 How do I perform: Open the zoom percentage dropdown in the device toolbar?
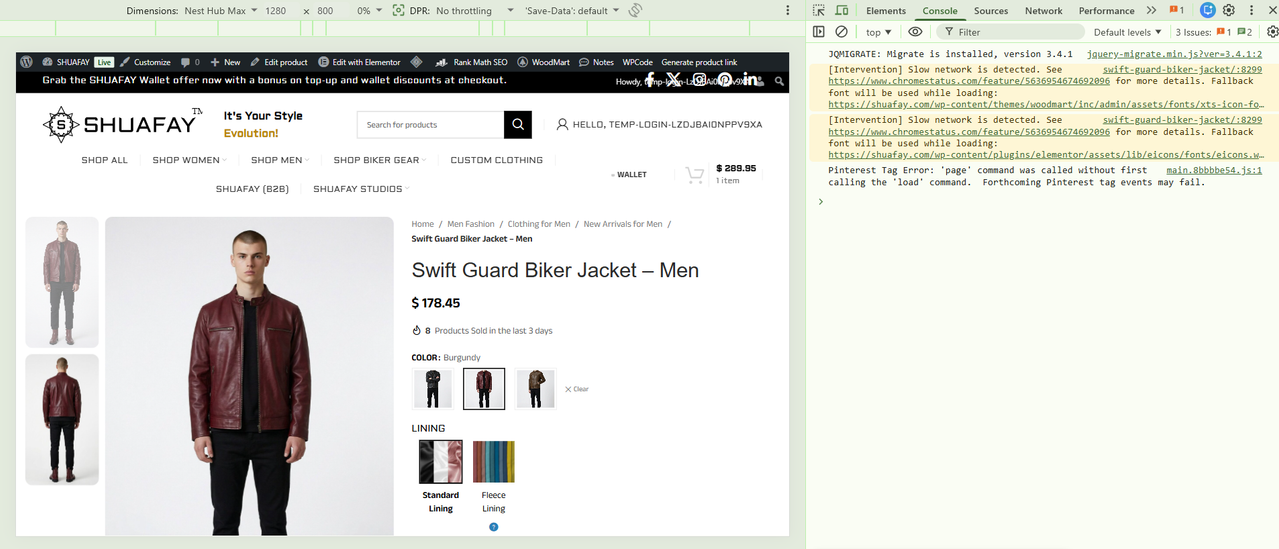[369, 10]
